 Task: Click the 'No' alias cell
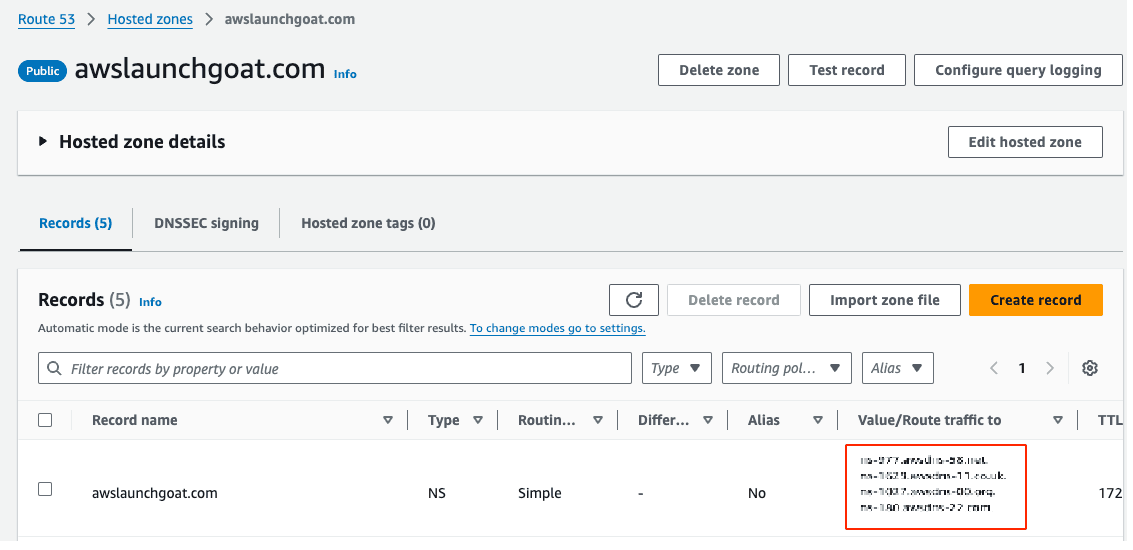click(x=757, y=494)
